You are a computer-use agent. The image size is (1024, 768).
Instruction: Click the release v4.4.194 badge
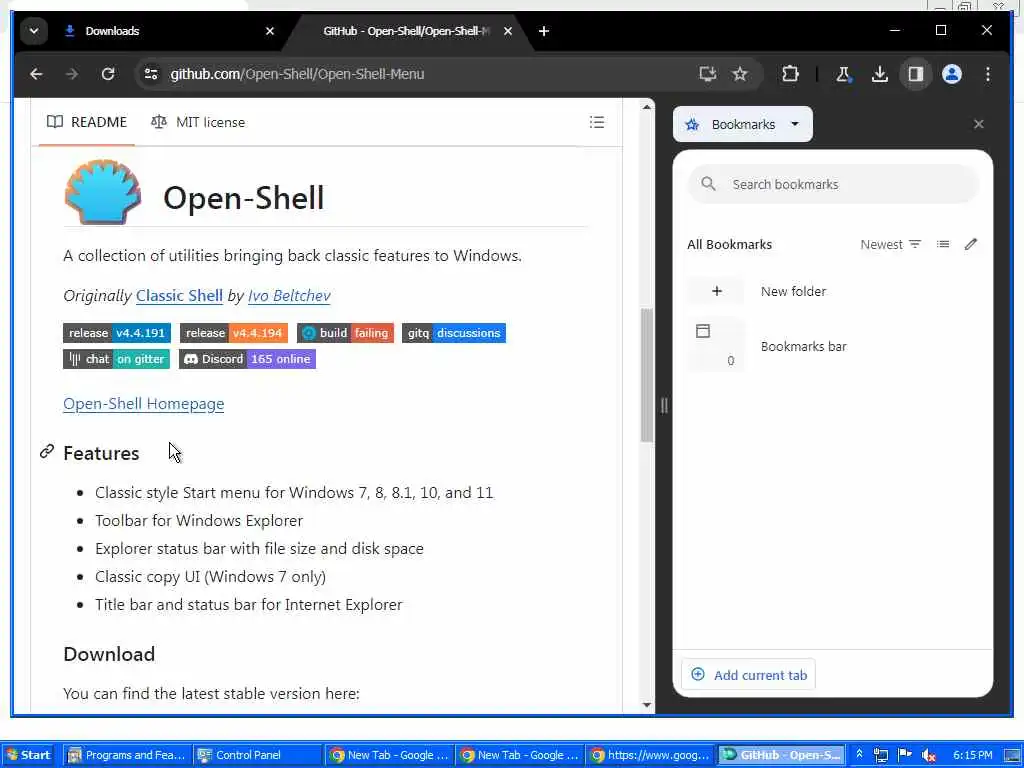(x=234, y=333)
